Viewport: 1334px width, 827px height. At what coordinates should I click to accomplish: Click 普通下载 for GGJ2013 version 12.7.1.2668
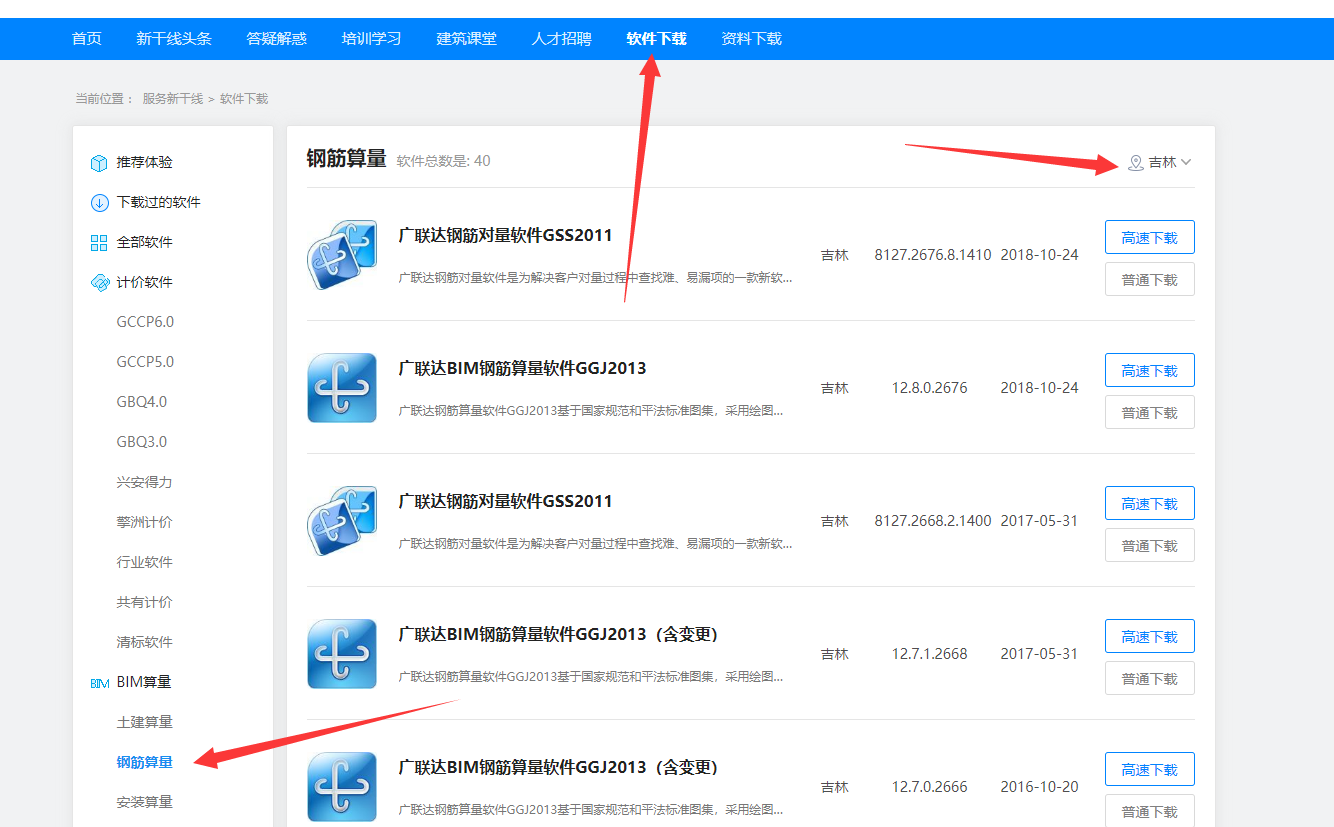(1150, 679)
